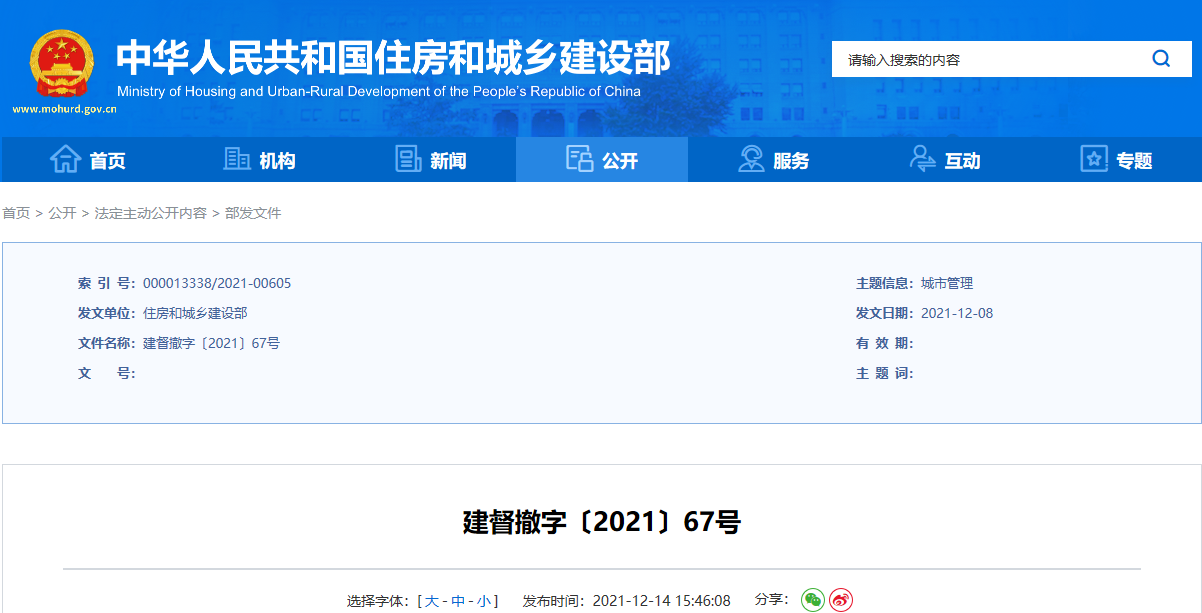Select the 小 font size option

[486, 600]
